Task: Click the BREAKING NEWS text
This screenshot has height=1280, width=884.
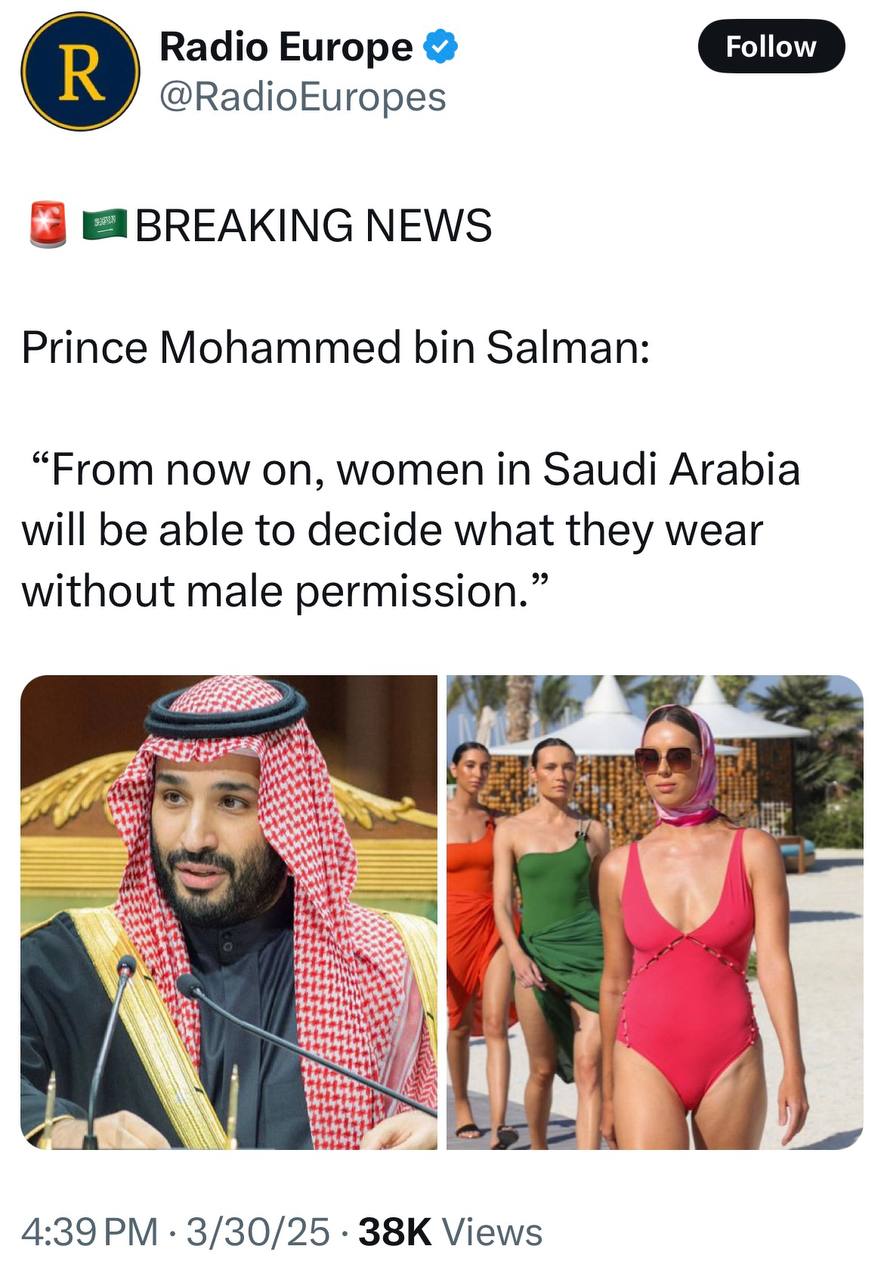Action: [314, 225]
